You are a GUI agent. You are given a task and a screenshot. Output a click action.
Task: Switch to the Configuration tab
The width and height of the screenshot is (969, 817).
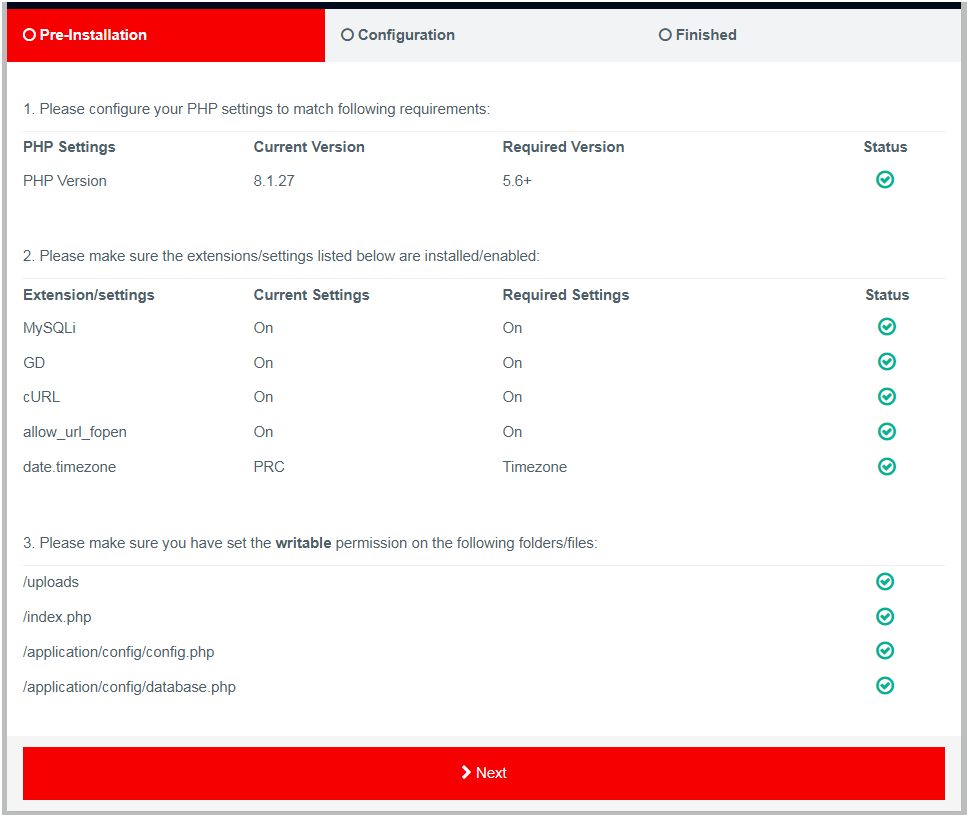tap(406, 35)
